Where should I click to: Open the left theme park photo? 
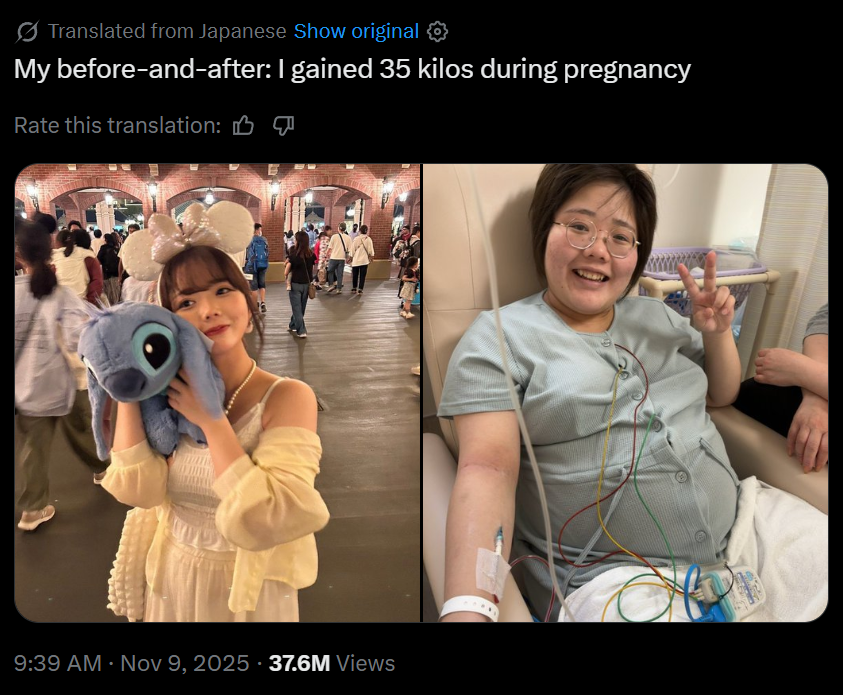pyautogui.click(x=217, y=393)
